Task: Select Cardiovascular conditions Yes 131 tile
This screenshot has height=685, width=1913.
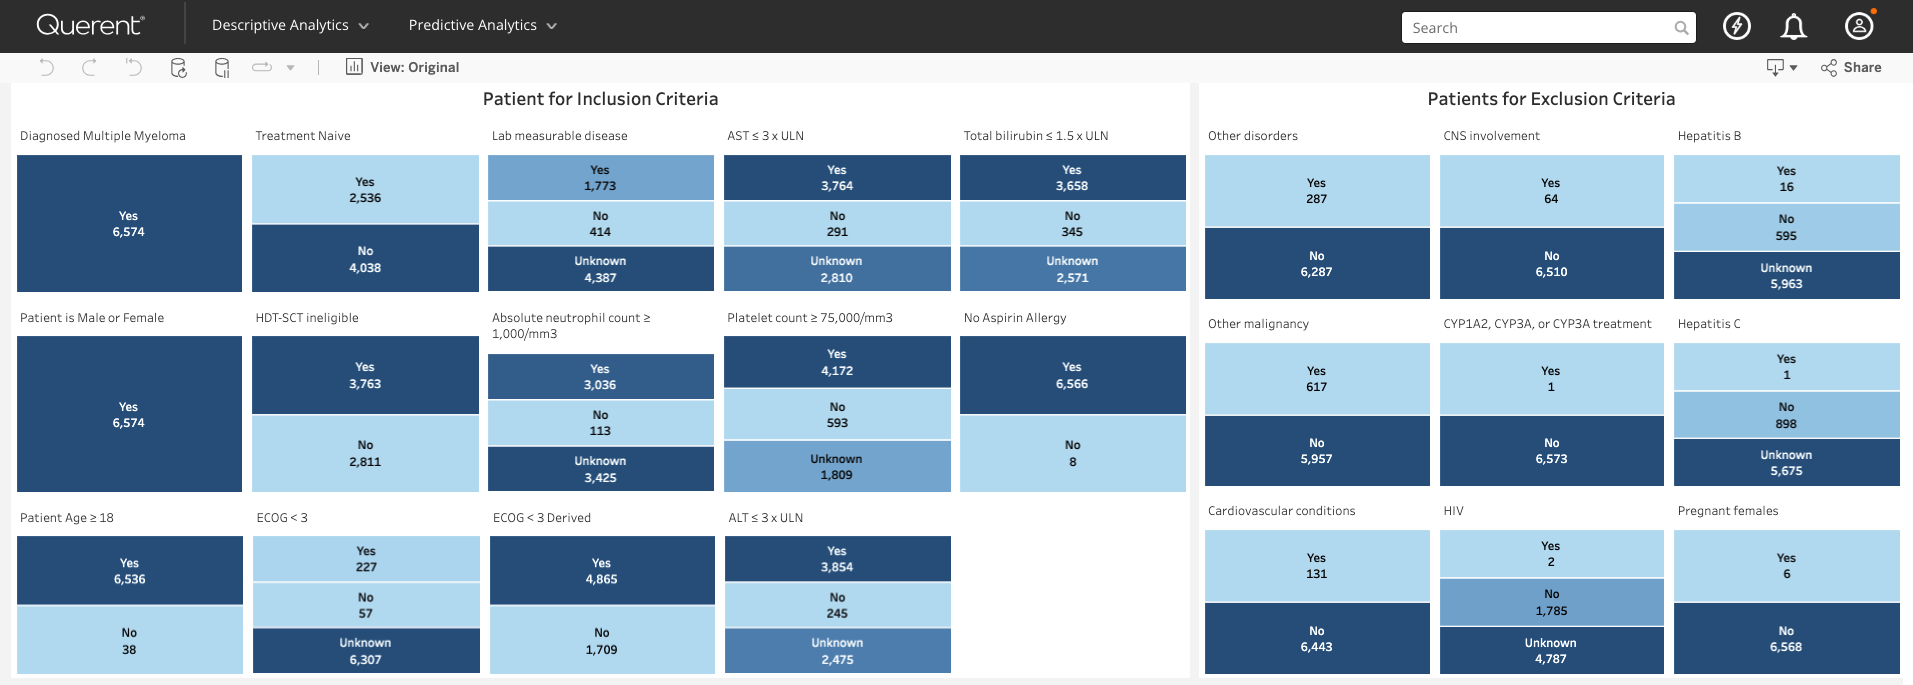Action: click(1317, 565)
